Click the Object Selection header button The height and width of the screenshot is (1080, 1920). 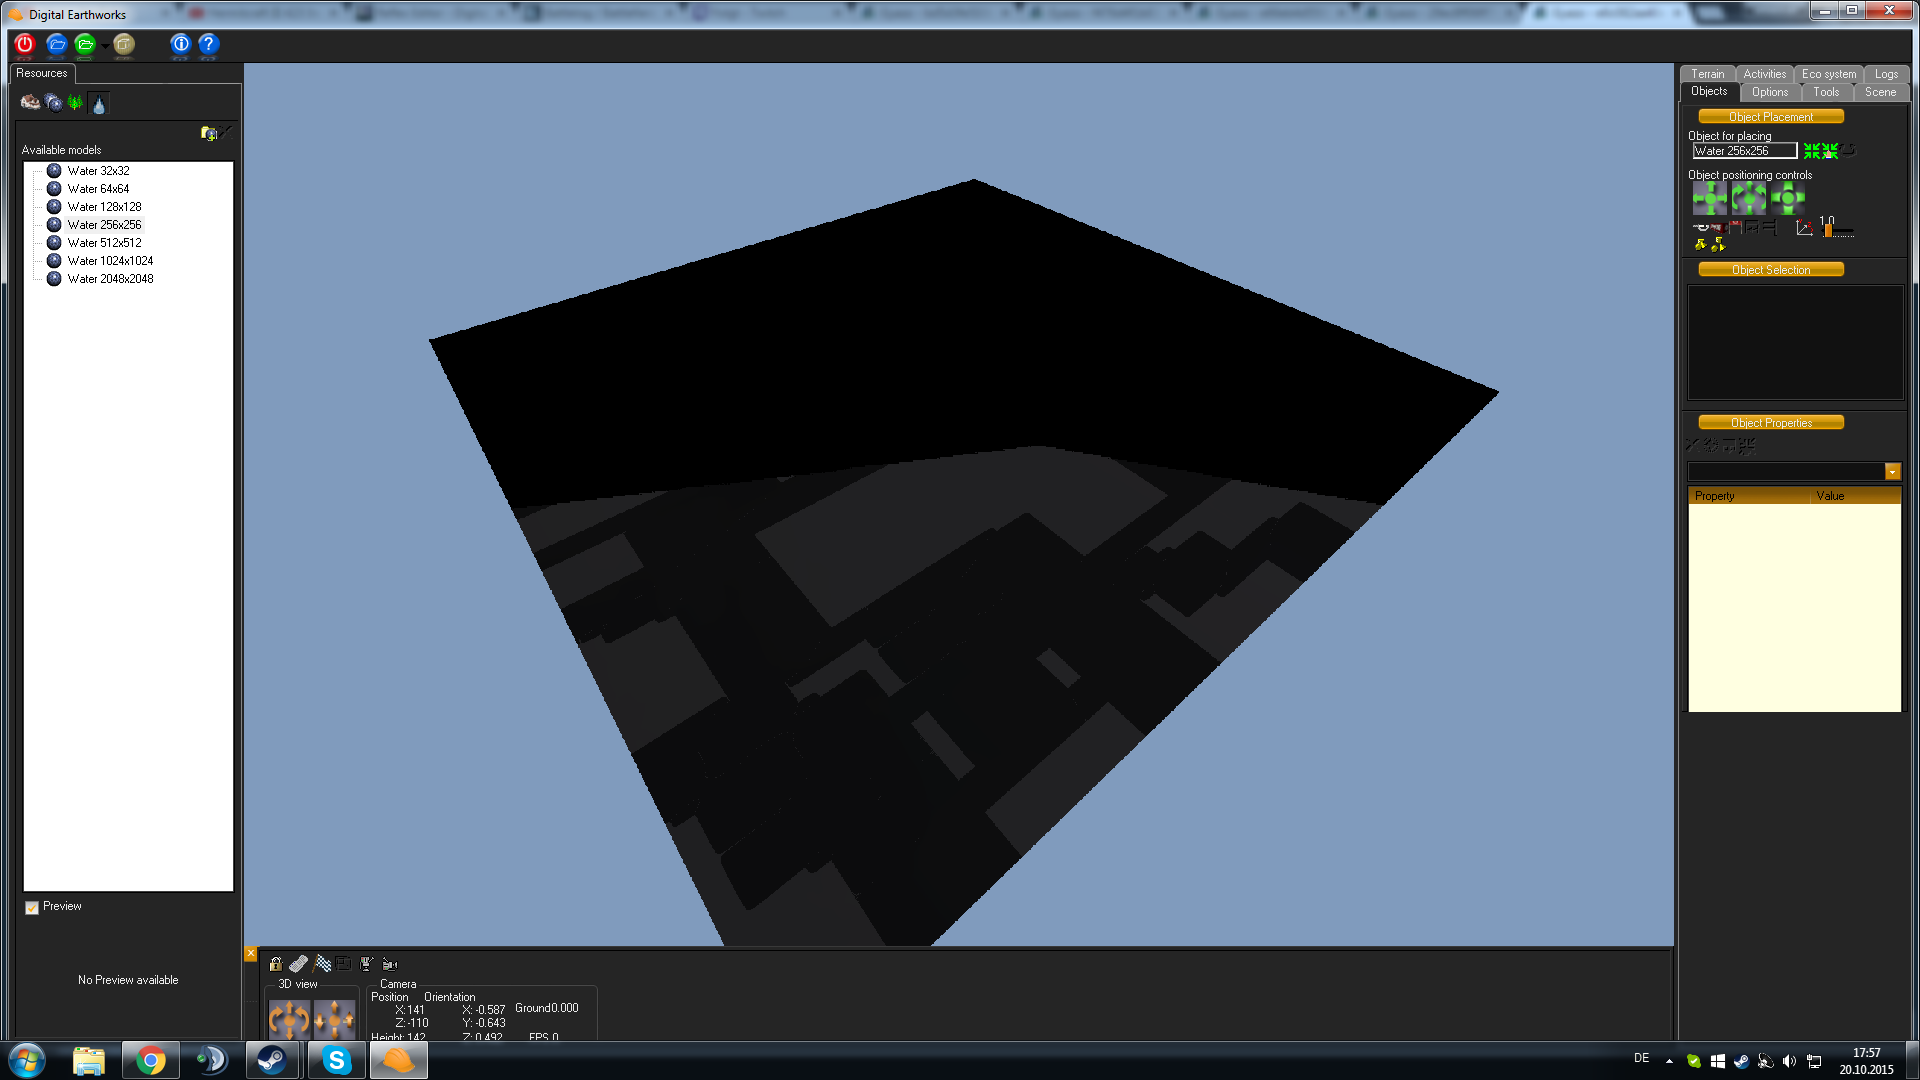[1770, 270]
